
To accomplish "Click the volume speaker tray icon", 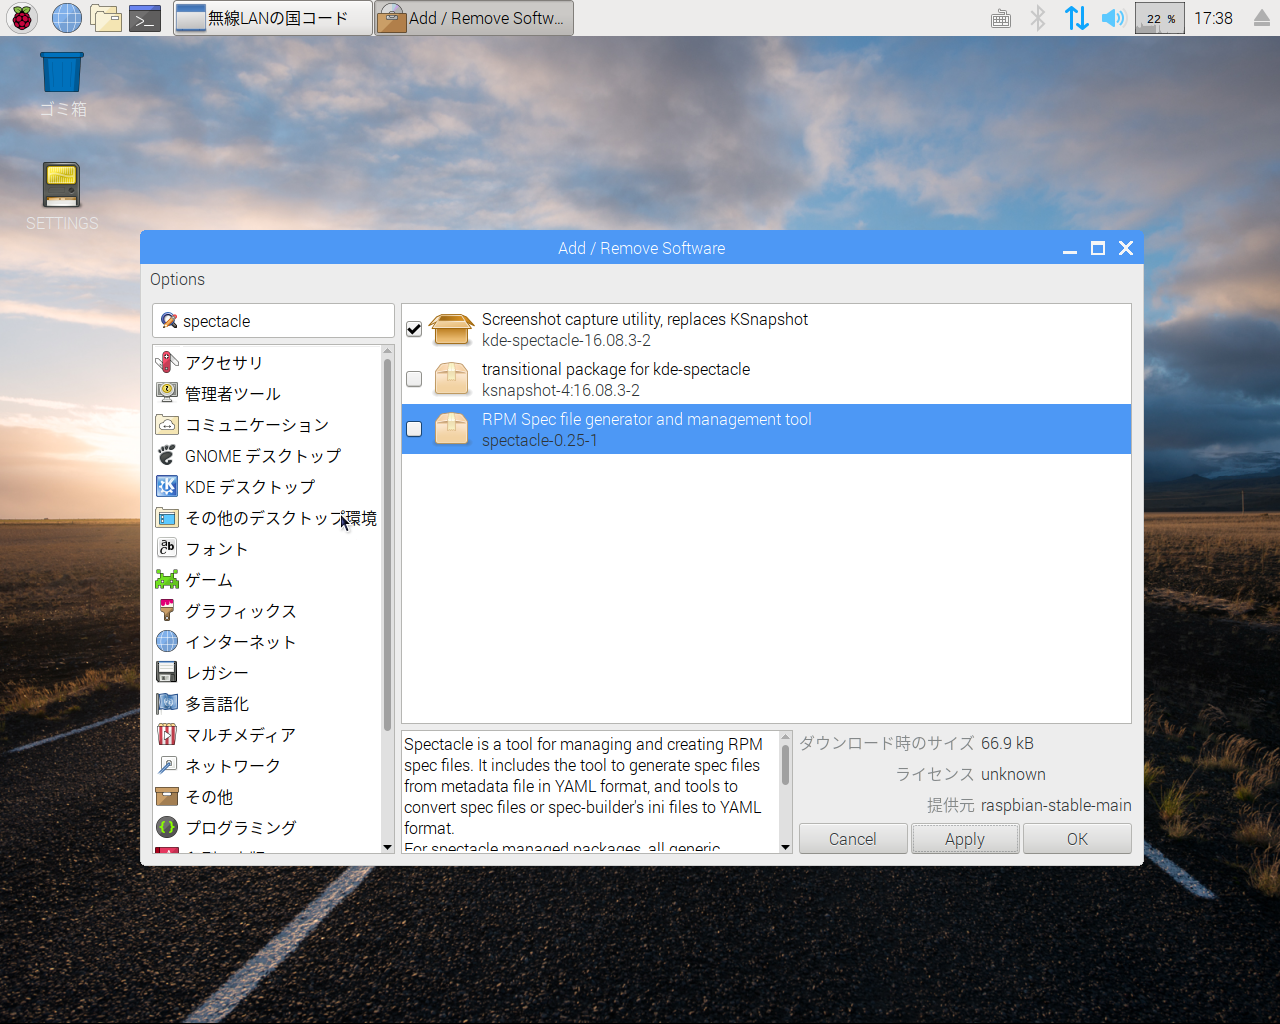I will 1113,18.
